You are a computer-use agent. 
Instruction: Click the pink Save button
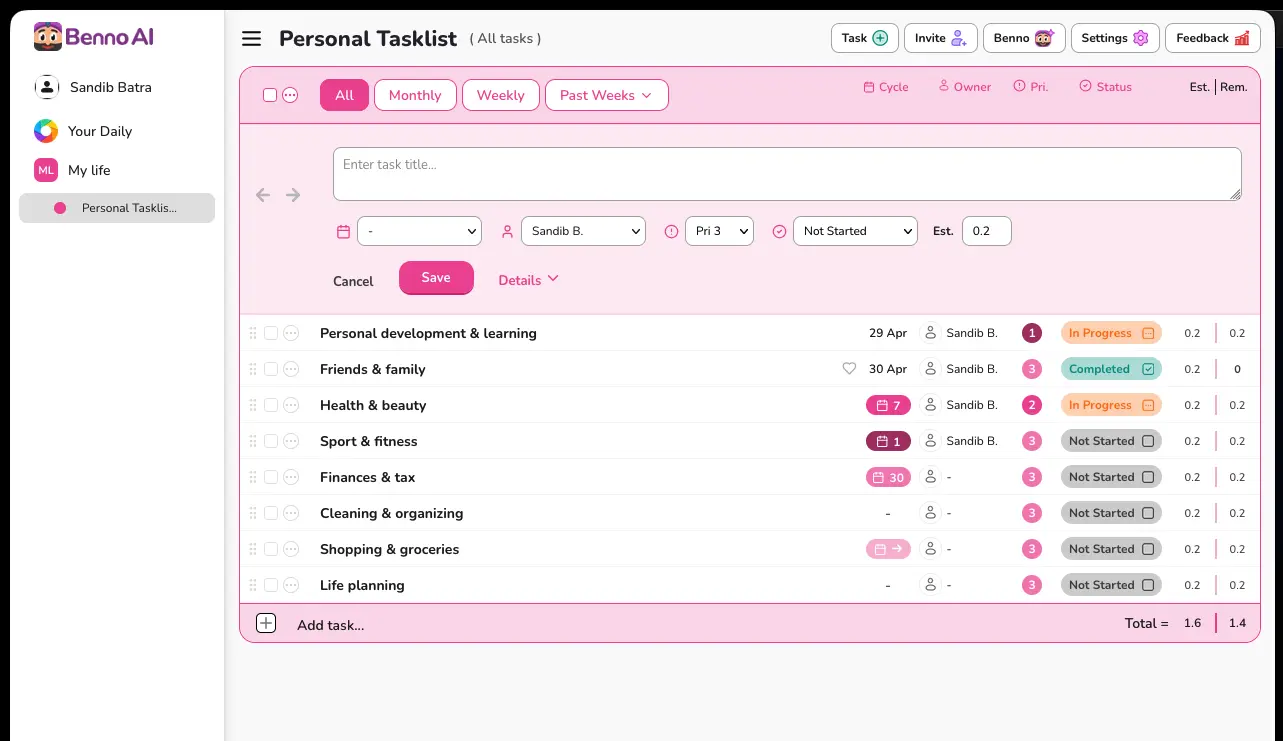tap(436, 278)
